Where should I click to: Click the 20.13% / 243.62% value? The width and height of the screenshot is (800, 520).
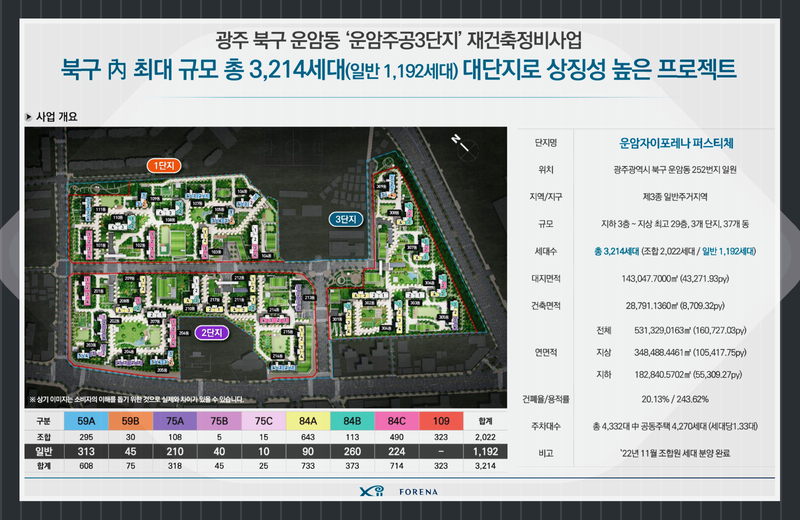[675, 399]
